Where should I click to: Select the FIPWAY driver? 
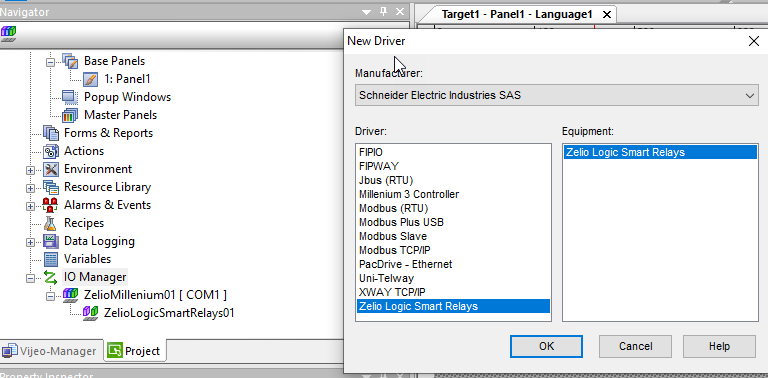[453, 166]
